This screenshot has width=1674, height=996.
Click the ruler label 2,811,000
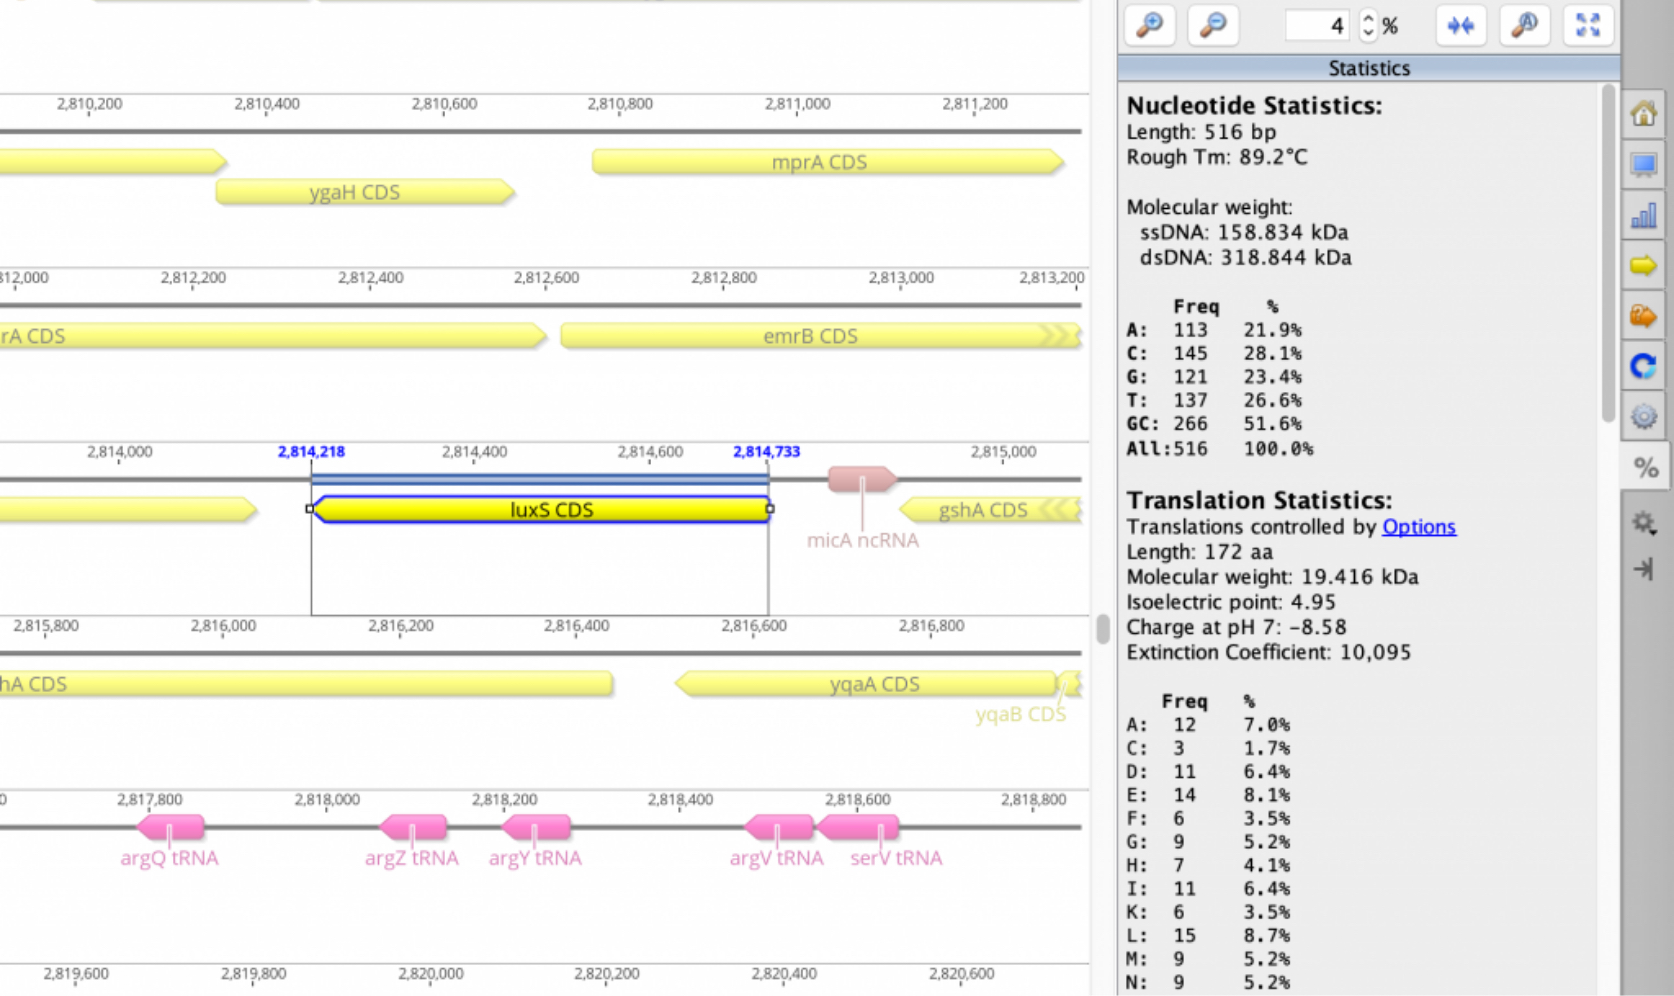(x=798, y=104)
